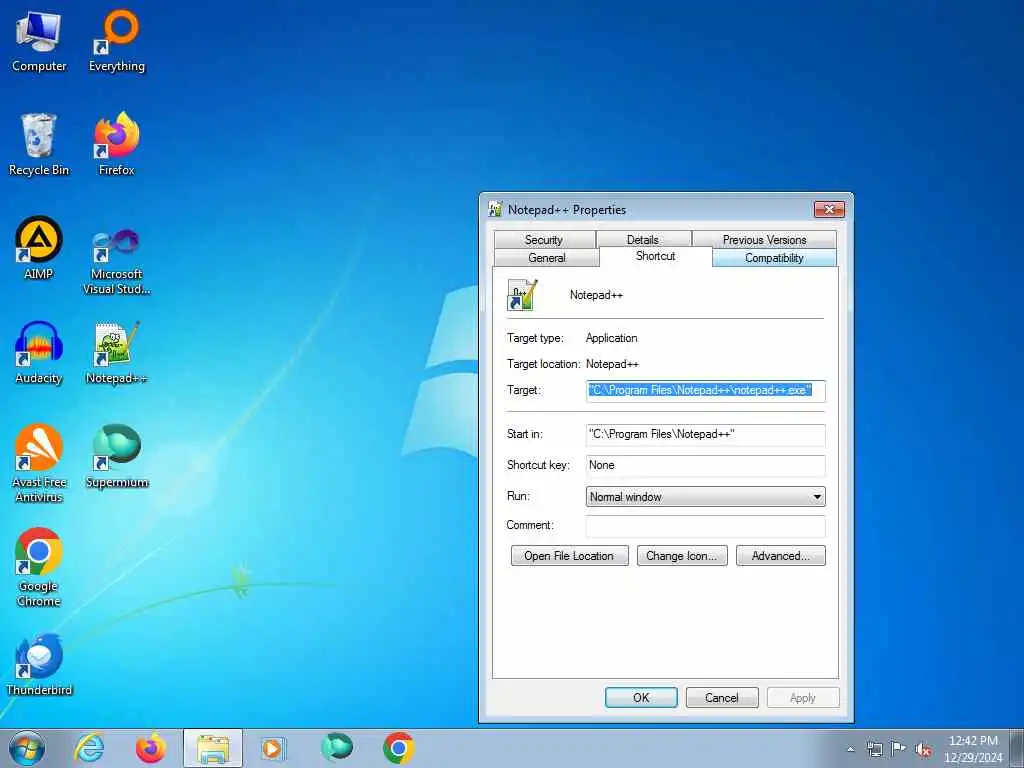Select the Audacity desktop shortcut
This screenshot has height=768, width=1024.
tap(39, 353)
